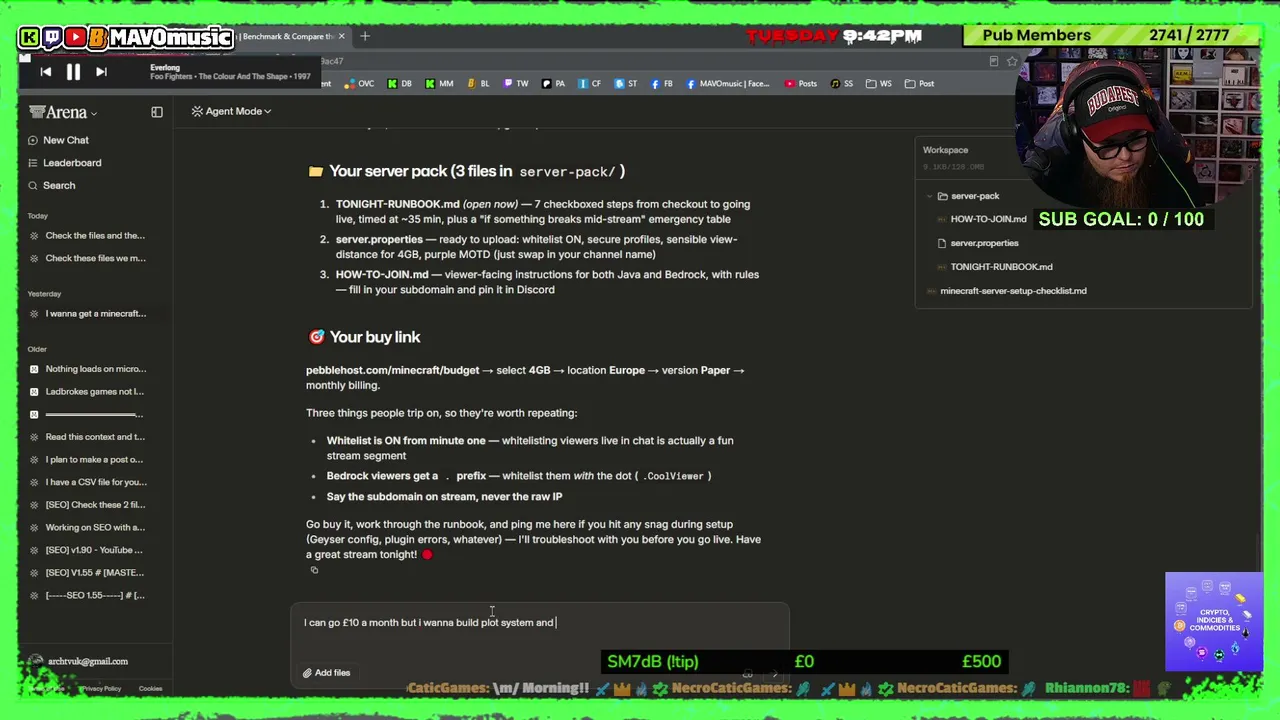Bookmark this page with the star icon
This screenshot has width=1280, height=720.
coord(1012,61)
